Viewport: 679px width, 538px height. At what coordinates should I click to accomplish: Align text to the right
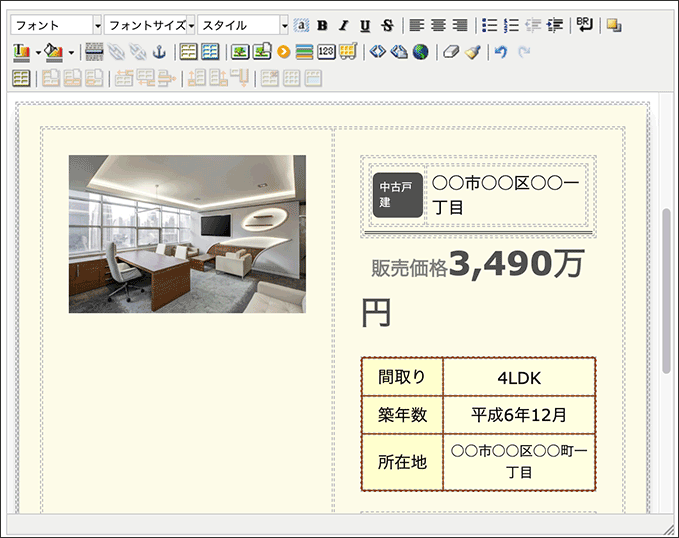pos(460,26)
